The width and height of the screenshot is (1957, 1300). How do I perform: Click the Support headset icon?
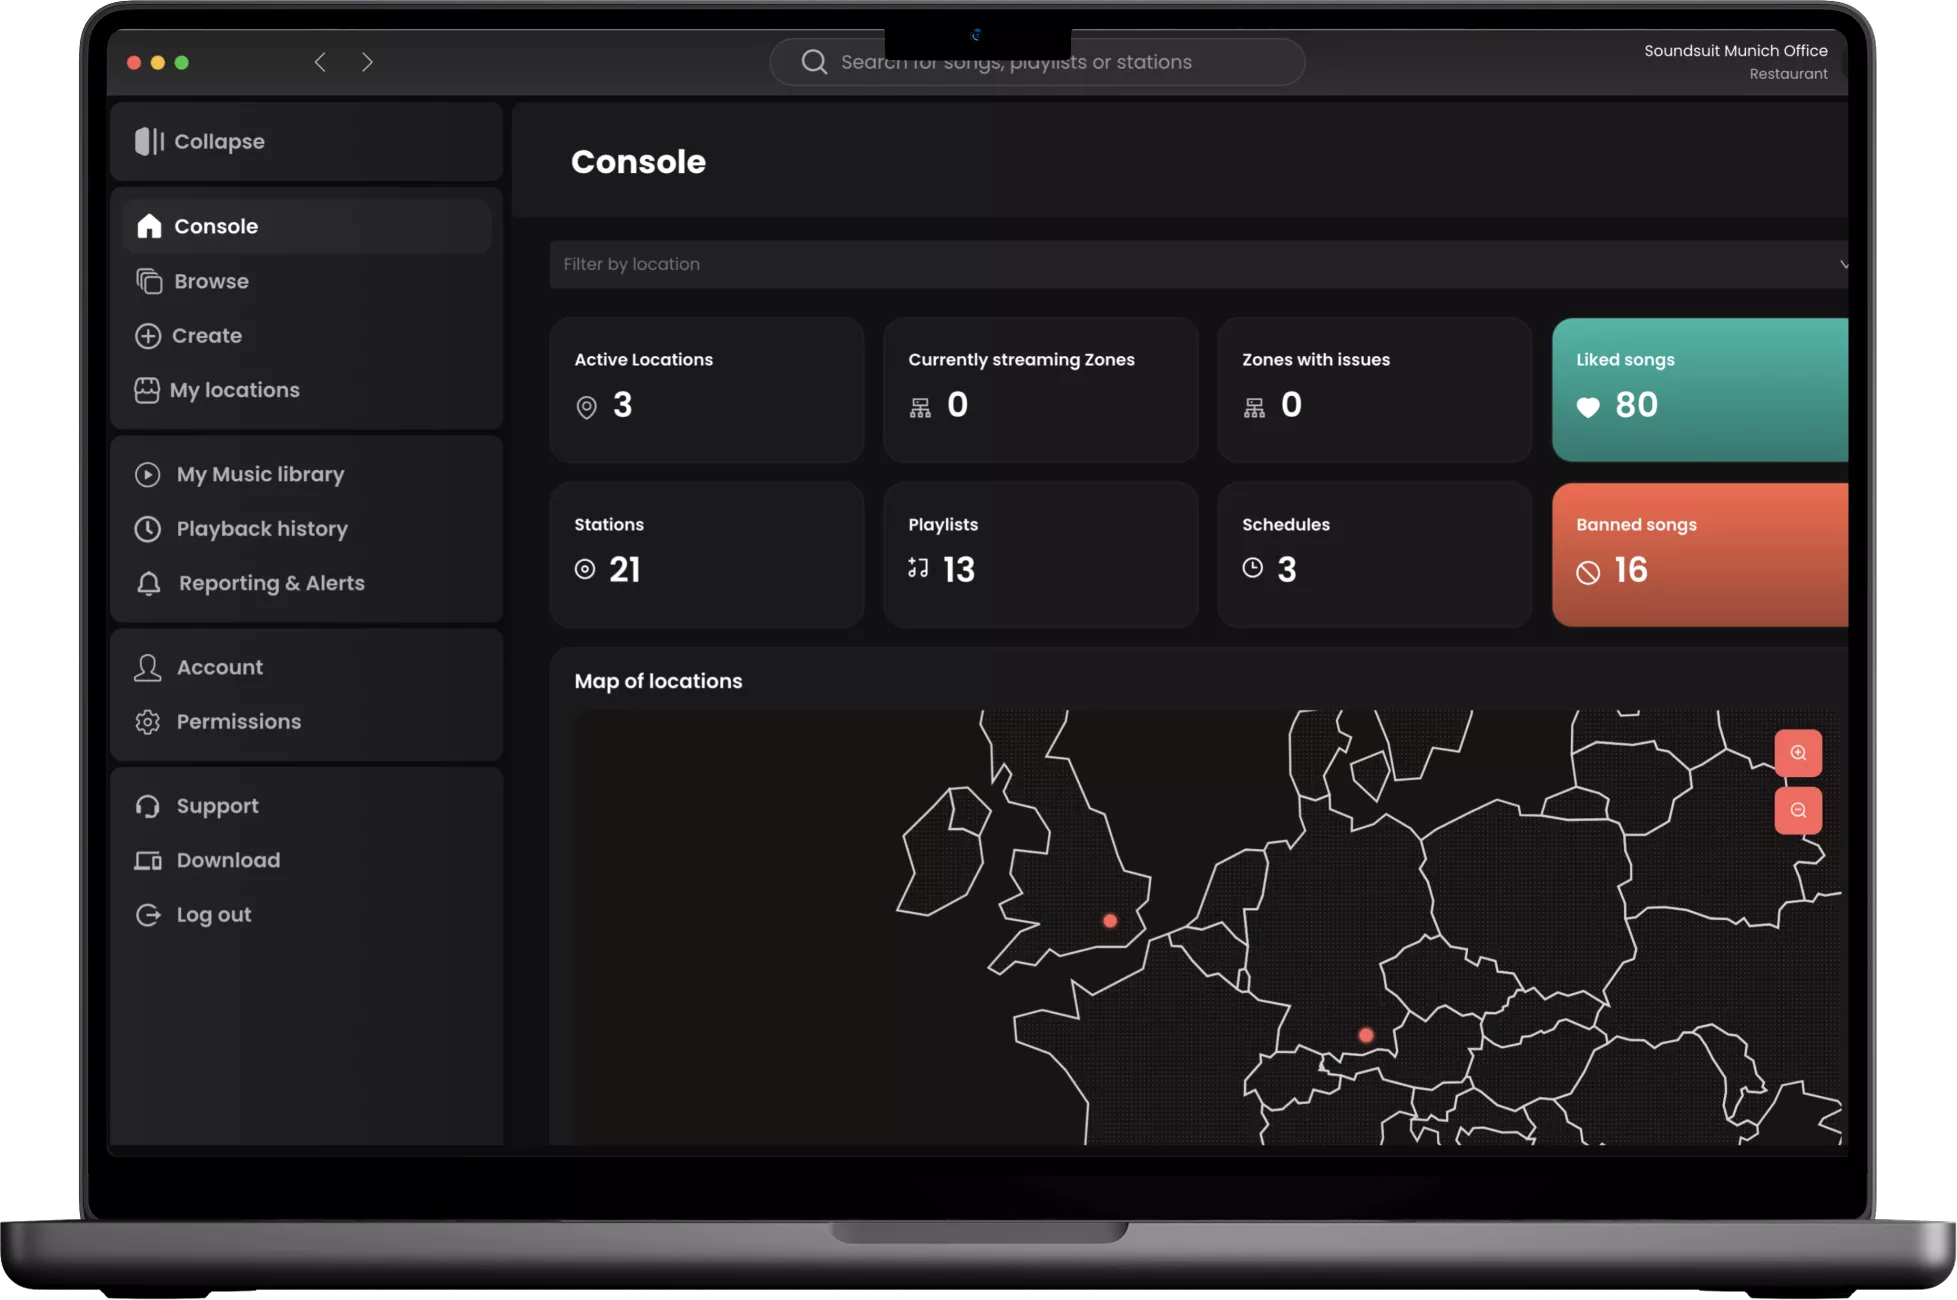click(148, 806)
